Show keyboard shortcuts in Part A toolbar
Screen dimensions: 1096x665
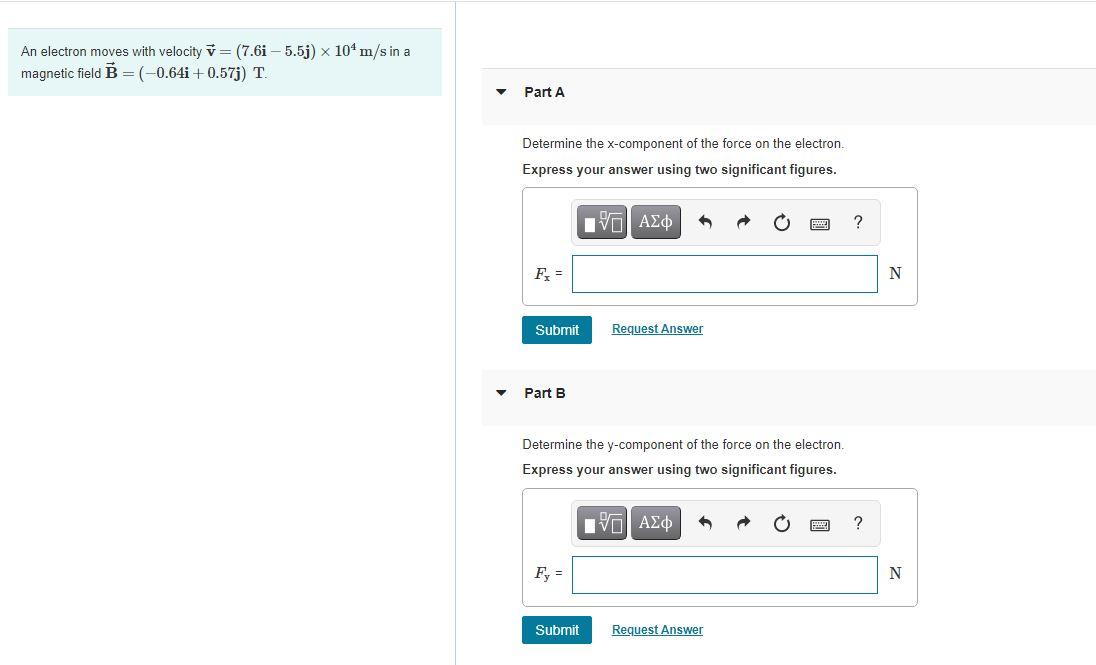(820, 224)
